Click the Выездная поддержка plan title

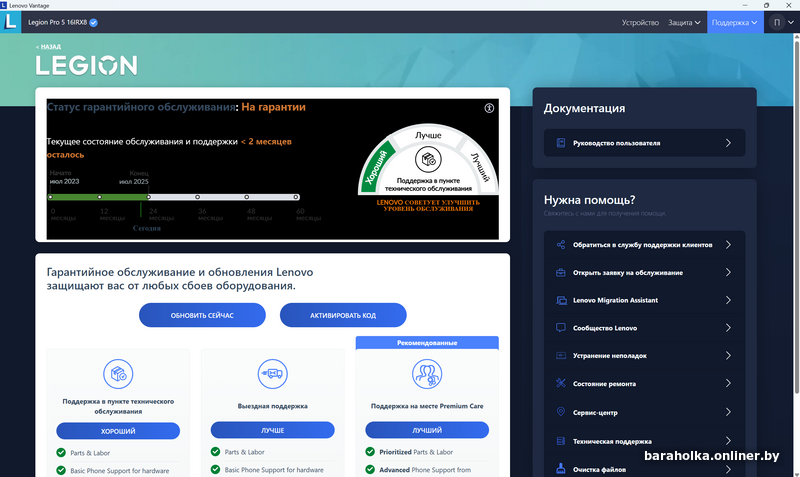tap(272, 406)
